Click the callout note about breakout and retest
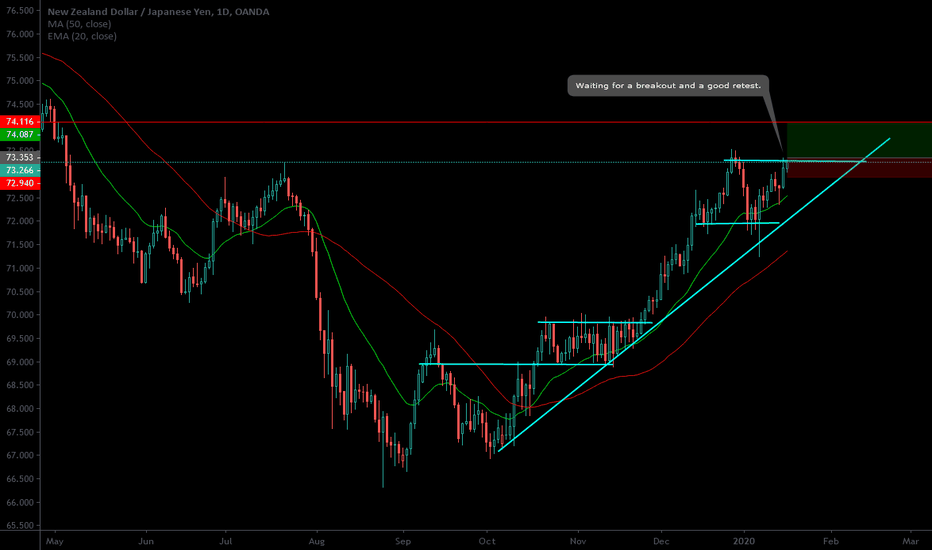 tap(668, 86)
